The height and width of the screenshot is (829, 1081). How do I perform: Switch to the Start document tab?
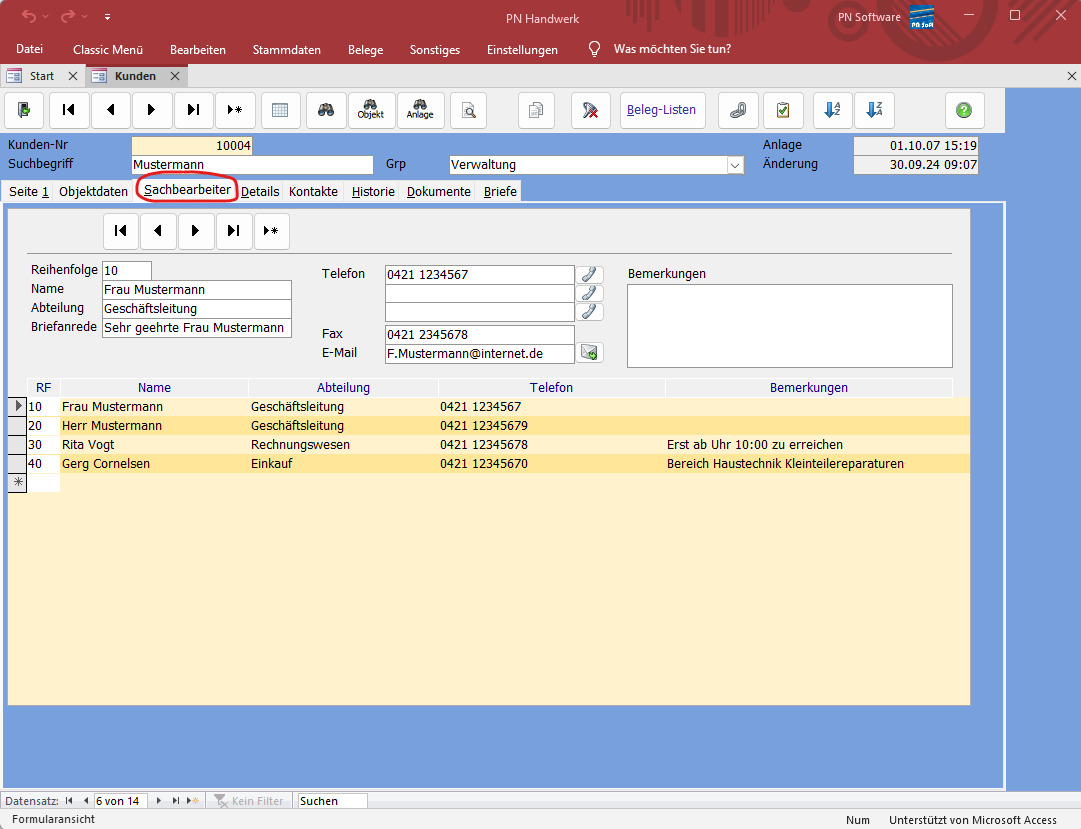tap(41, 76)
